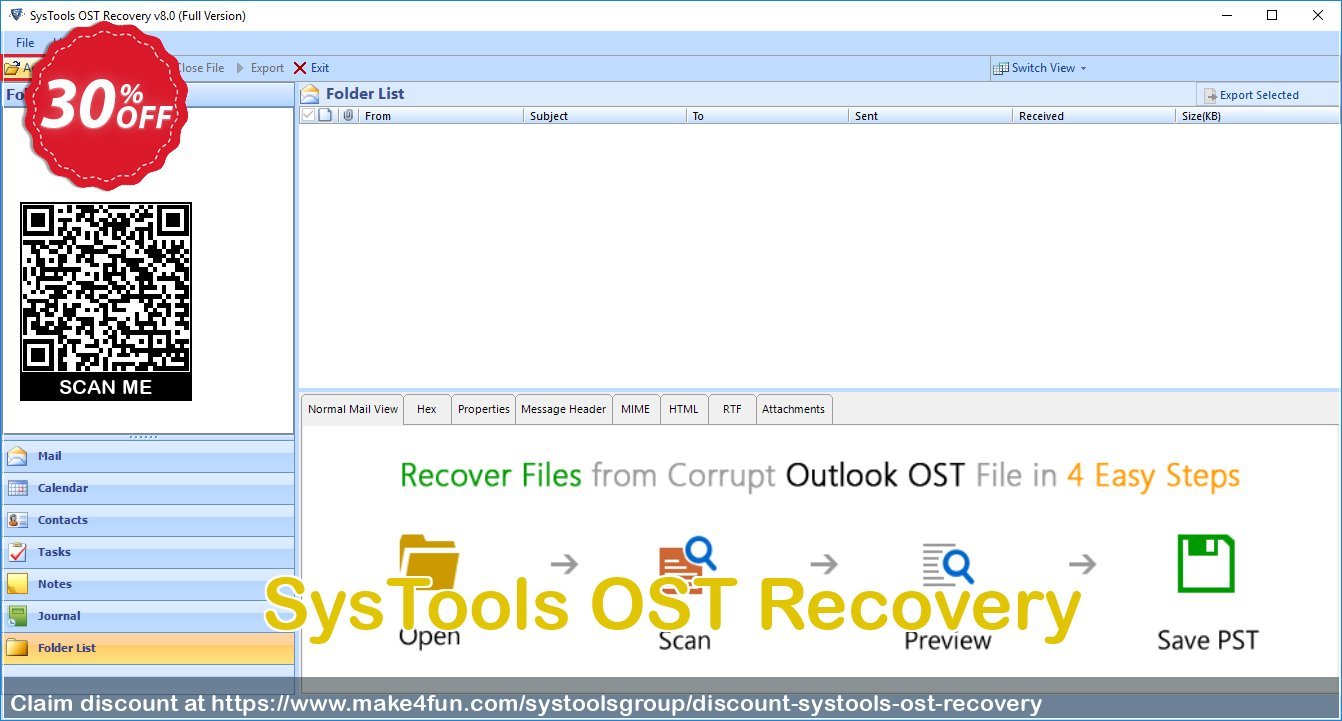The width and height of the screenshot is (1342, 721).
Task: Sort by the Size(KB) column header
Action: [1258, 116]
